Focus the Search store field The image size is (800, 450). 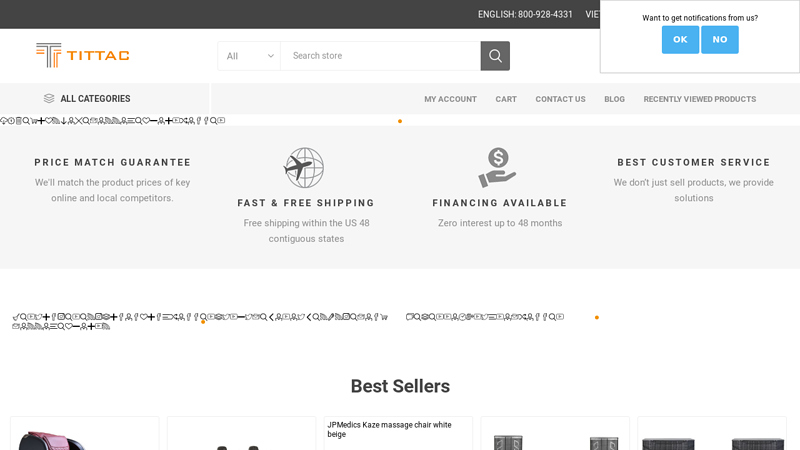click(x=381, y=56)
